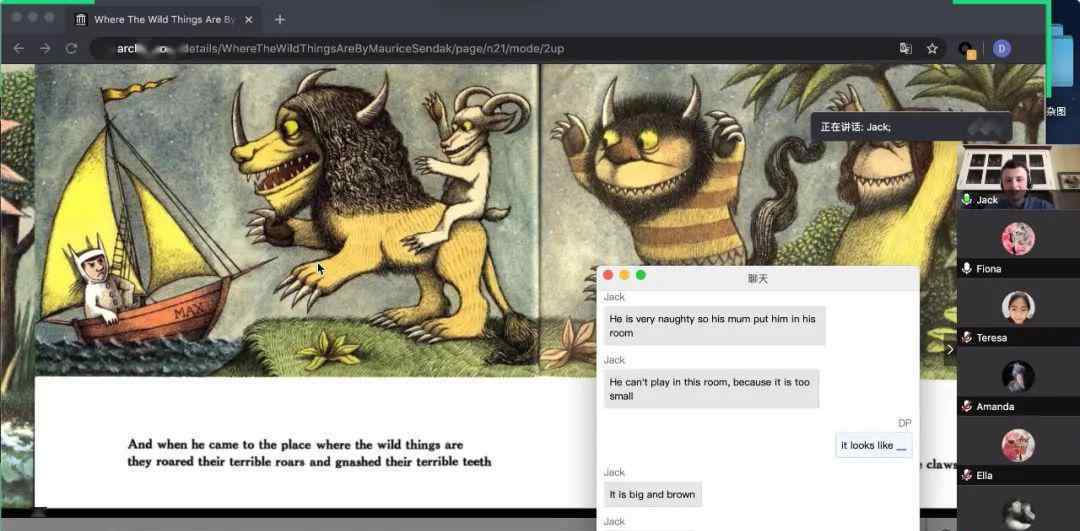Select Fiona's avatar thumbnail

tap(1017, 239)
